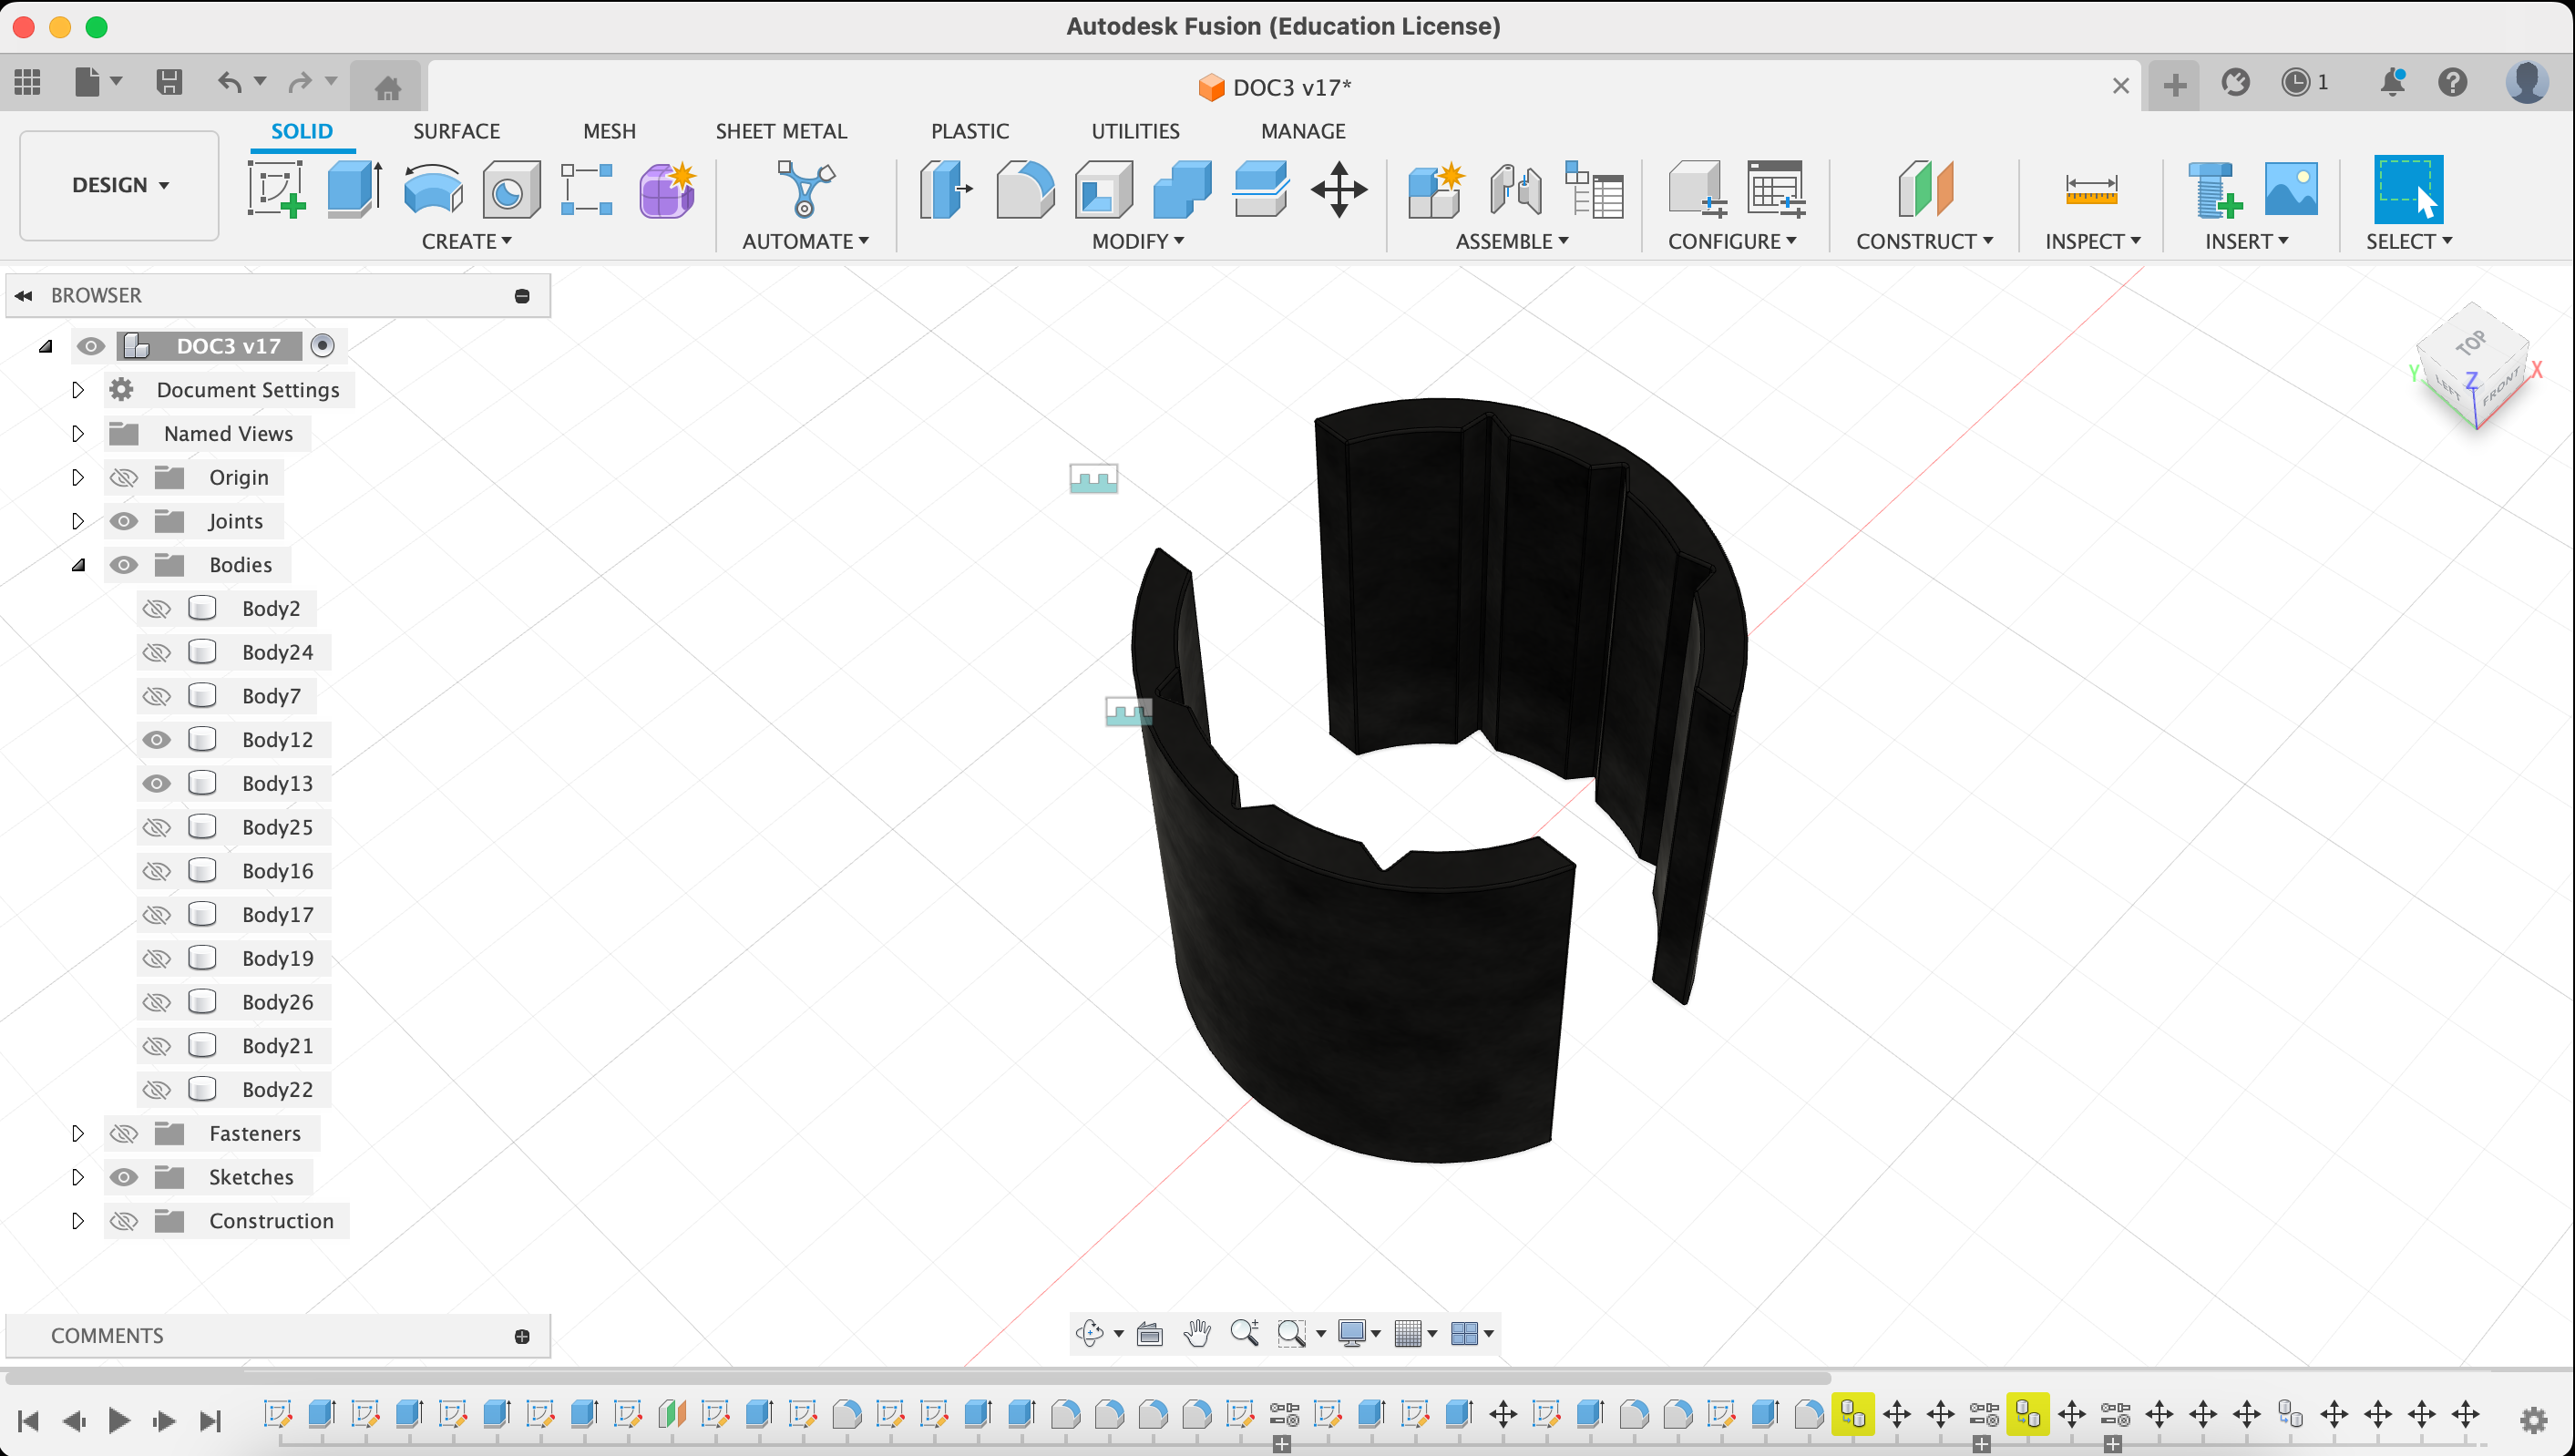Expand Document Settings node
This screenshot has width=2575, height=1456.
pyautogui.click(x=78, y=389)
